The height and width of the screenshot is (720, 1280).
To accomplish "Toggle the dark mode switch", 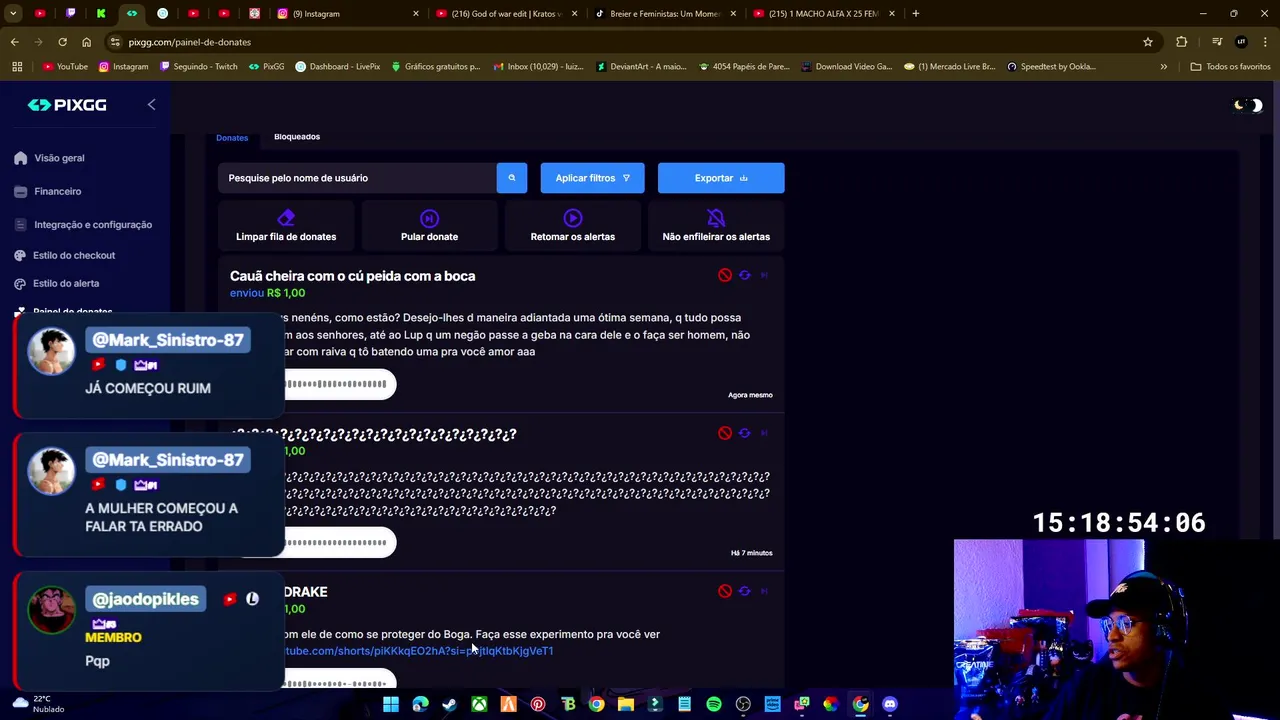I will (x=1249, y=105).
